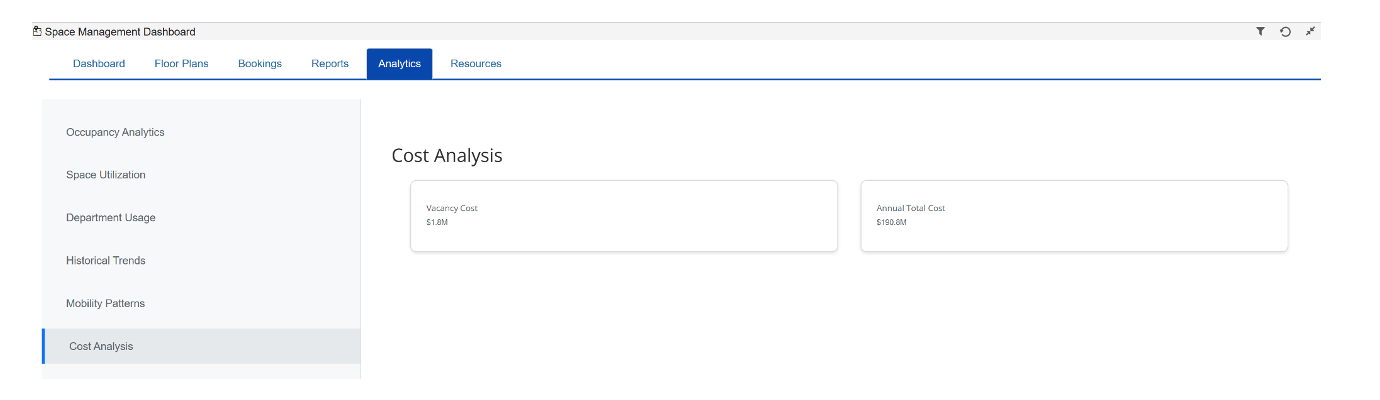The height and width of the screenshot is (400, 1380).
Task: Click the Vacancy Cost card
Action: coord(623,216)
